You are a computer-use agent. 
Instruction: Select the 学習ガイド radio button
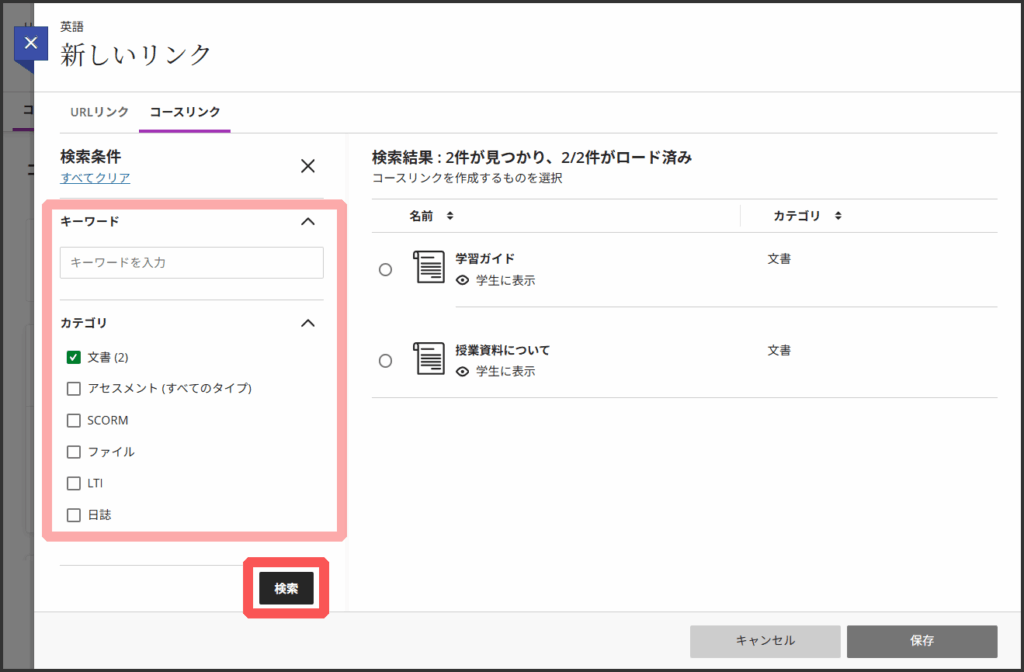tap(385, 270)
